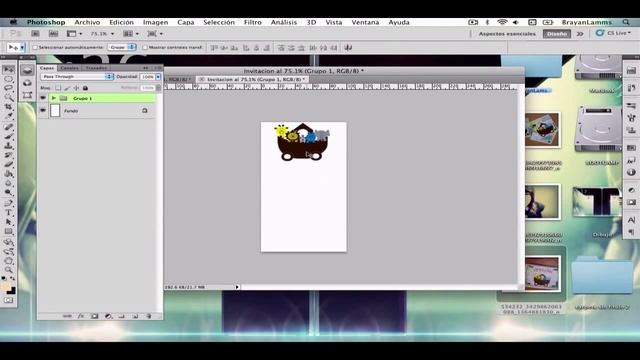640x360 pixels.
Task: Add a layer style with the fx icon
Action: 81,316
